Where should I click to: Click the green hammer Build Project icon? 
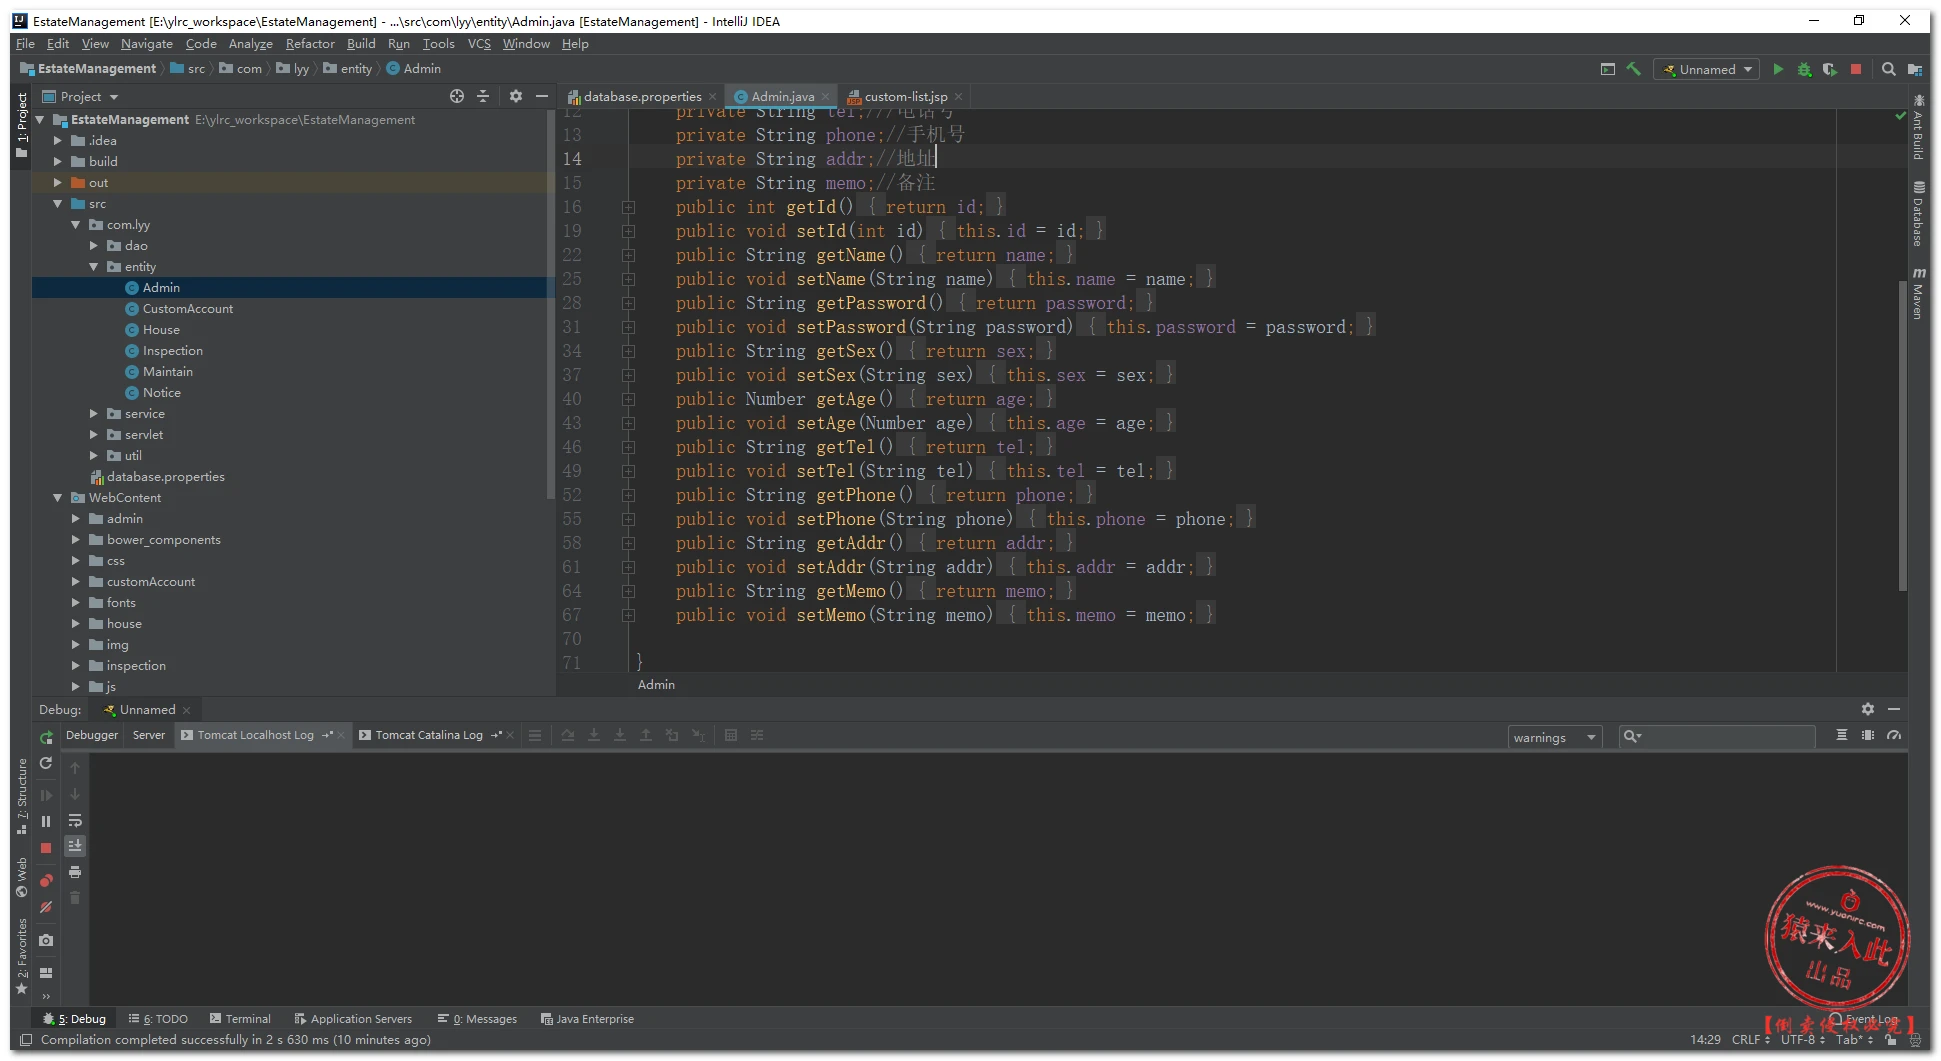1633,69
